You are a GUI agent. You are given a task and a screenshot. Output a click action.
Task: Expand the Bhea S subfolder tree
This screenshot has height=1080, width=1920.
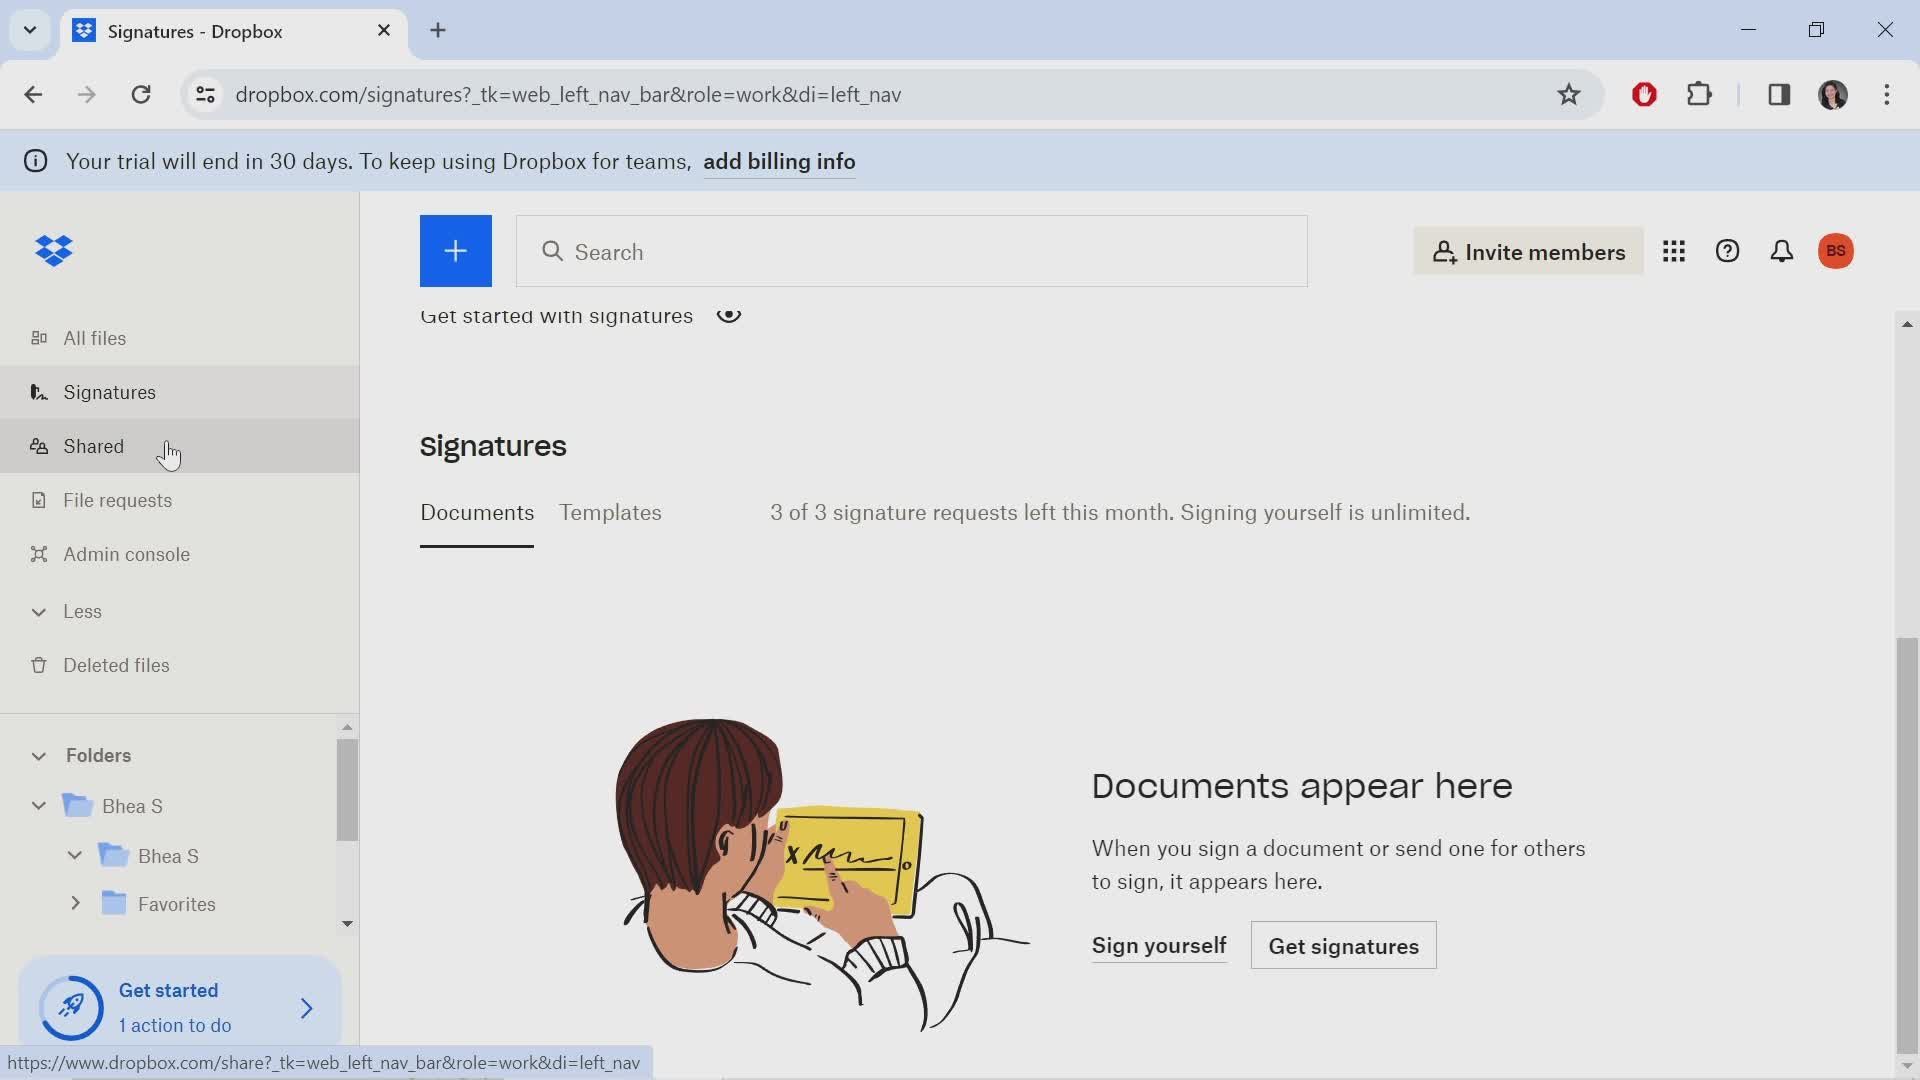(75, 856)
